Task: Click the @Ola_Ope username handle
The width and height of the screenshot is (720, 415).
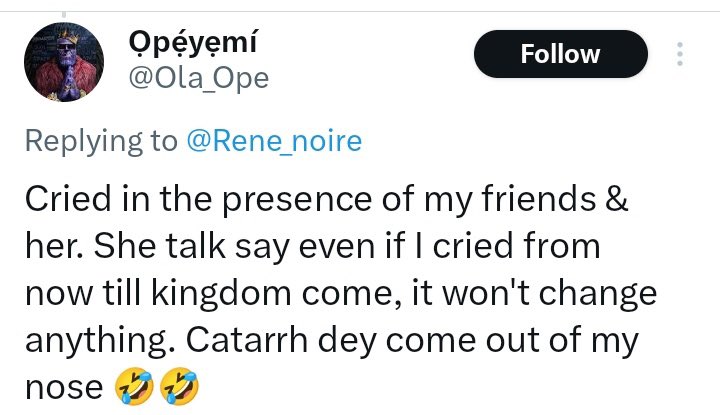Action: coord(199,78)
